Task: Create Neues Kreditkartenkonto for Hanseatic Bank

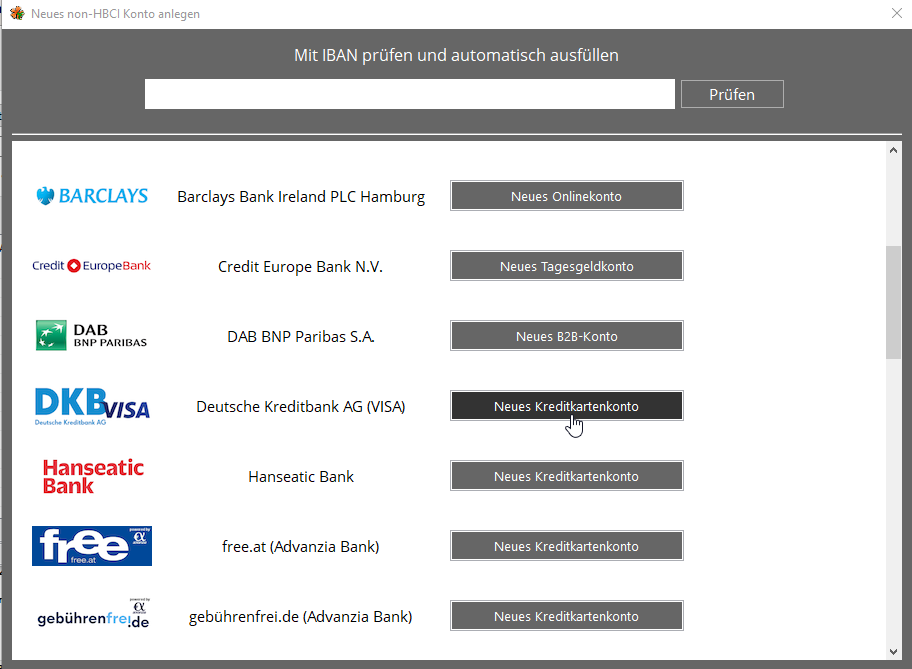Action: [x=567, y=476]
